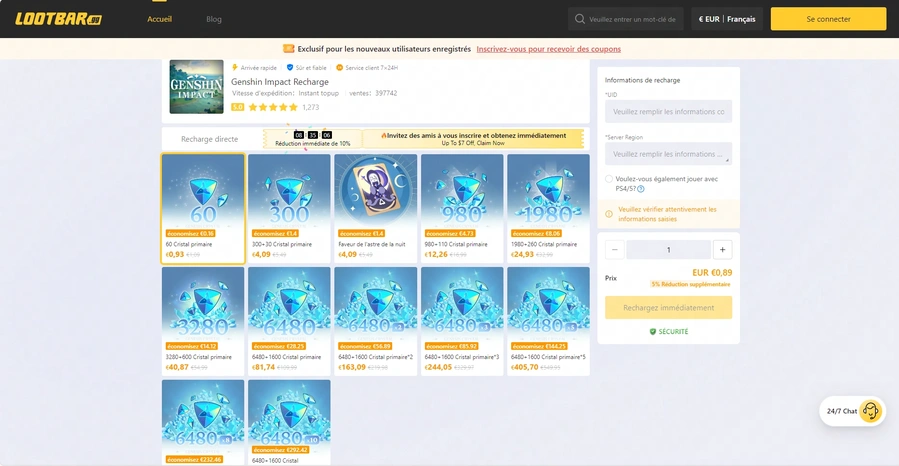This screenshot has width=899, height=466.
Task: Click the Arrivée rapide lightning icon
Action: 234,68
